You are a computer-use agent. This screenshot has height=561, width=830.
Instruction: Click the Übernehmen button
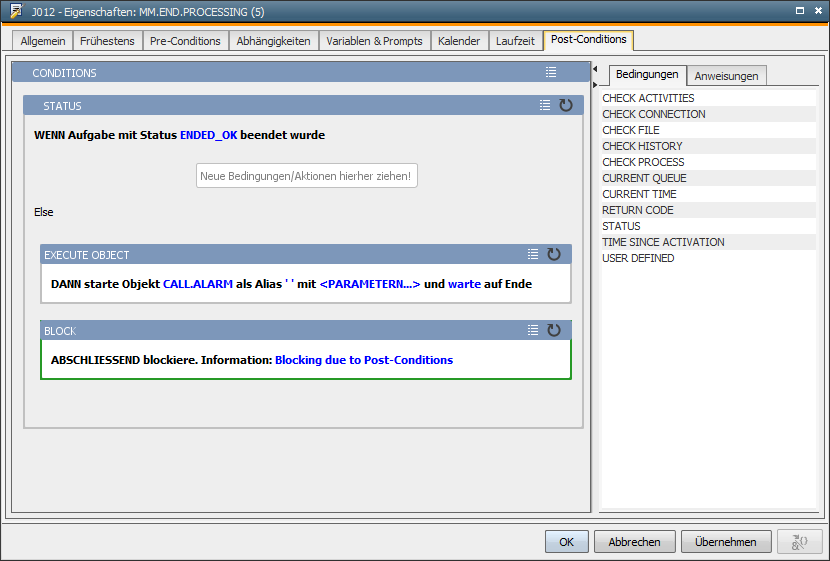pos(726,542)
